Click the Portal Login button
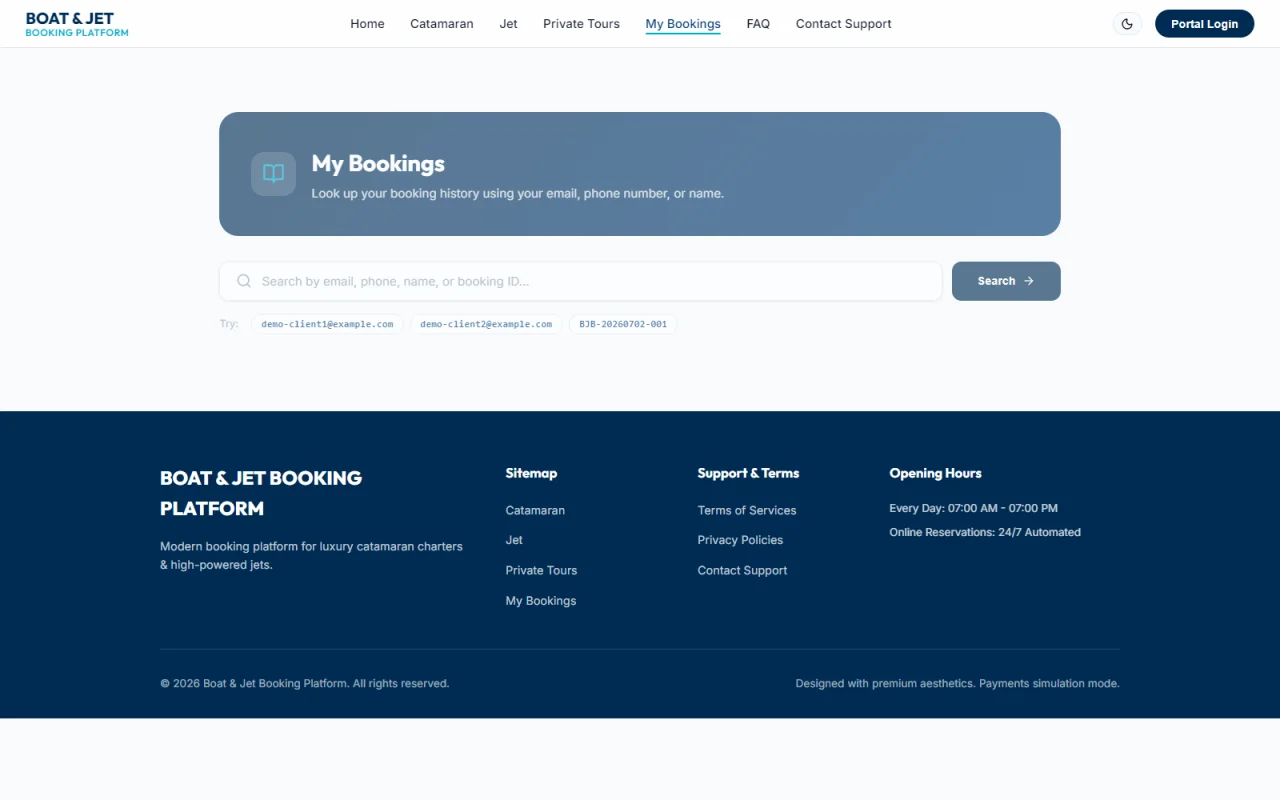Screen dimensions: 1280x800 pyautogui.click(x=1204, y=24)
